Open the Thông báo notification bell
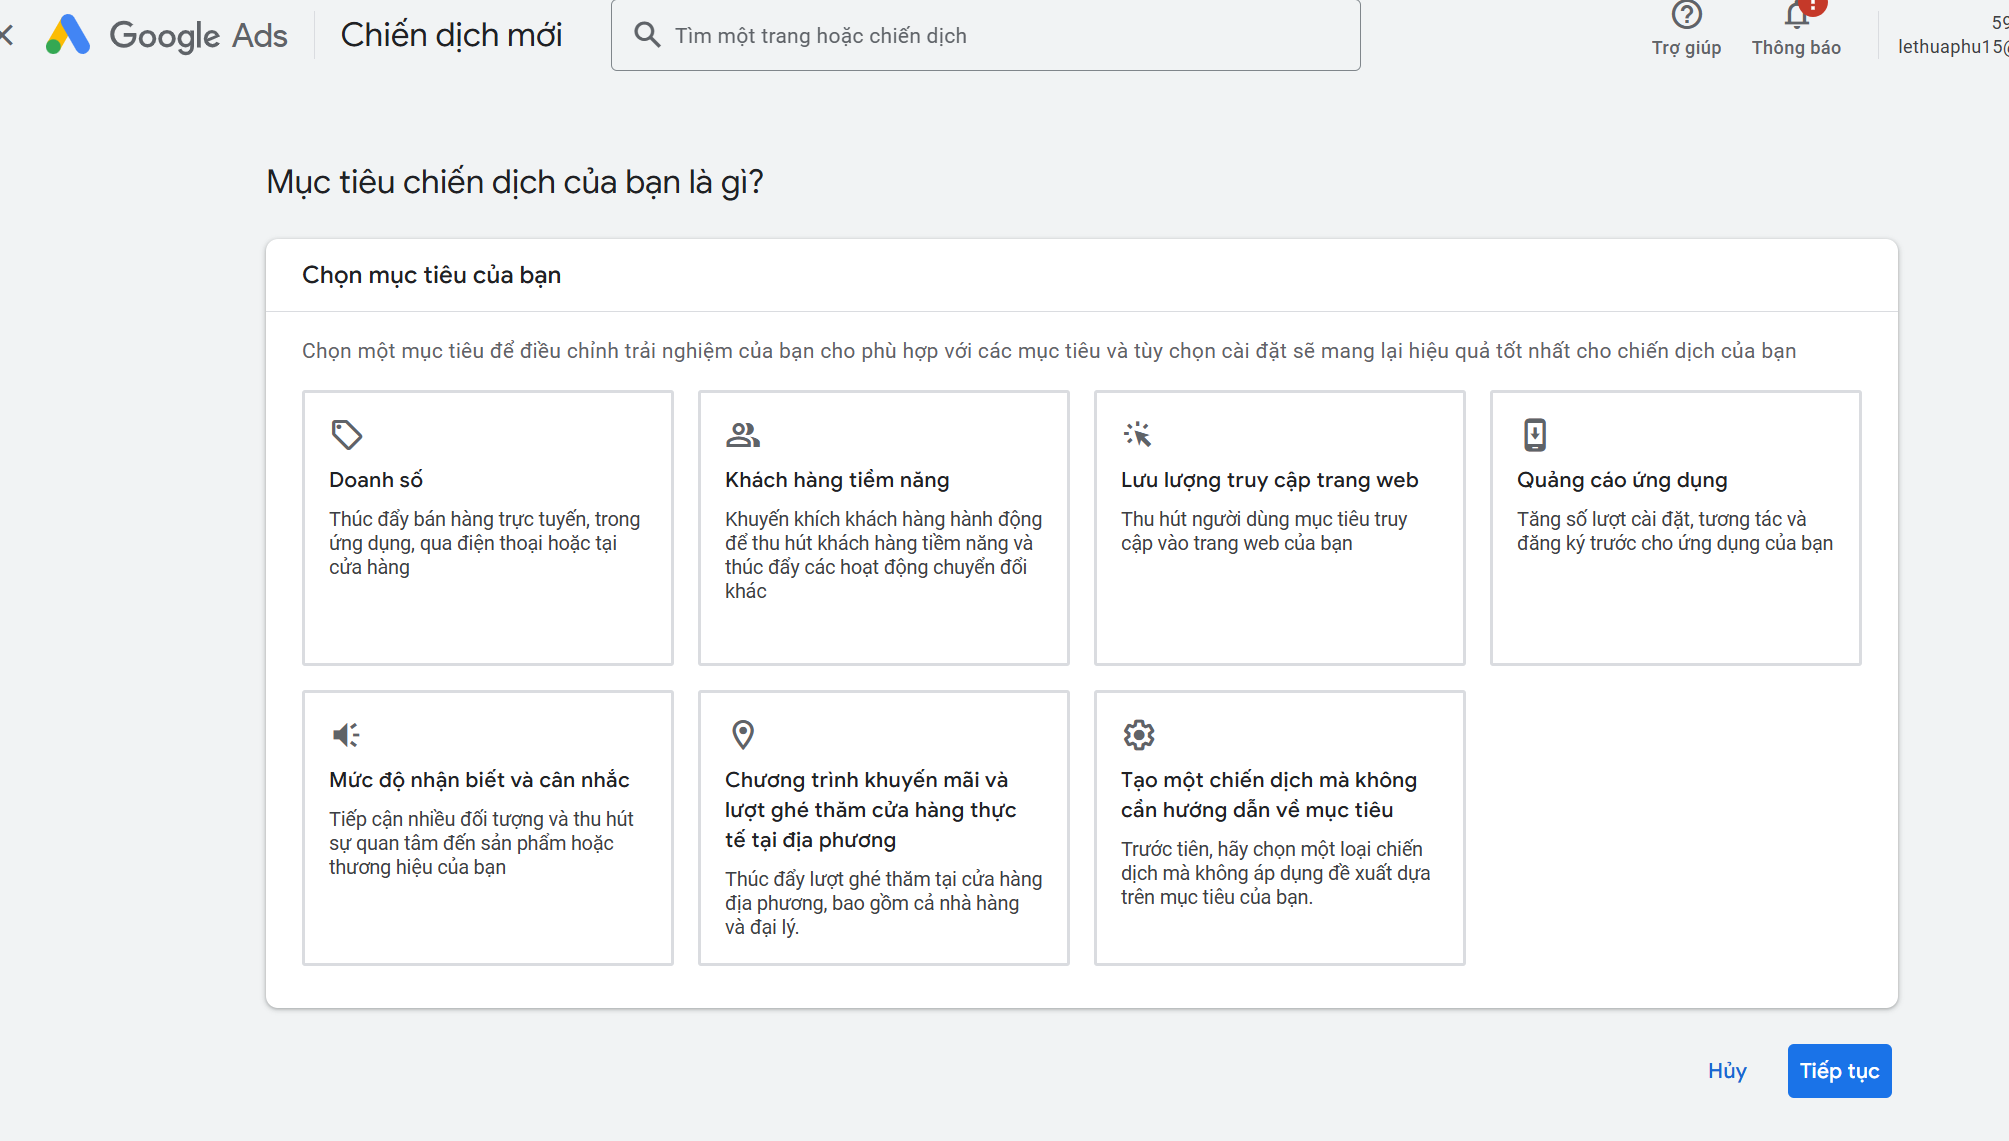 [1796, 16]
